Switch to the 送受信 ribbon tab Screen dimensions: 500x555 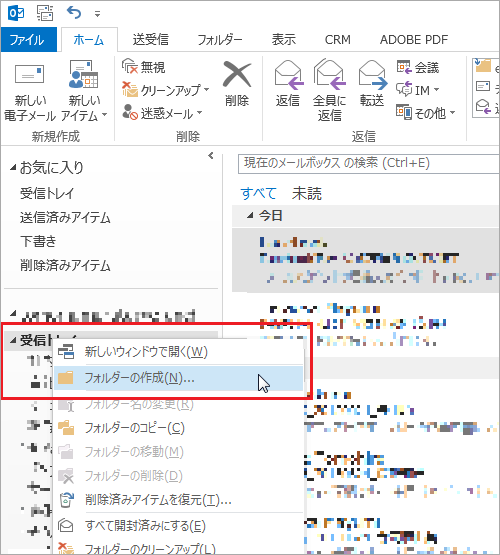[151, 40]
